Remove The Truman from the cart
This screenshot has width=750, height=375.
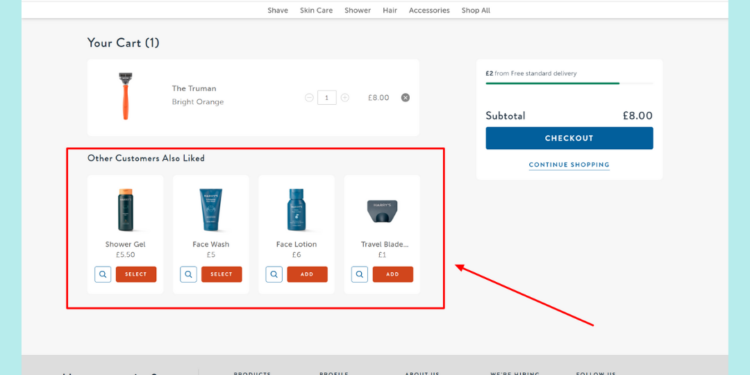pos(405,98)
